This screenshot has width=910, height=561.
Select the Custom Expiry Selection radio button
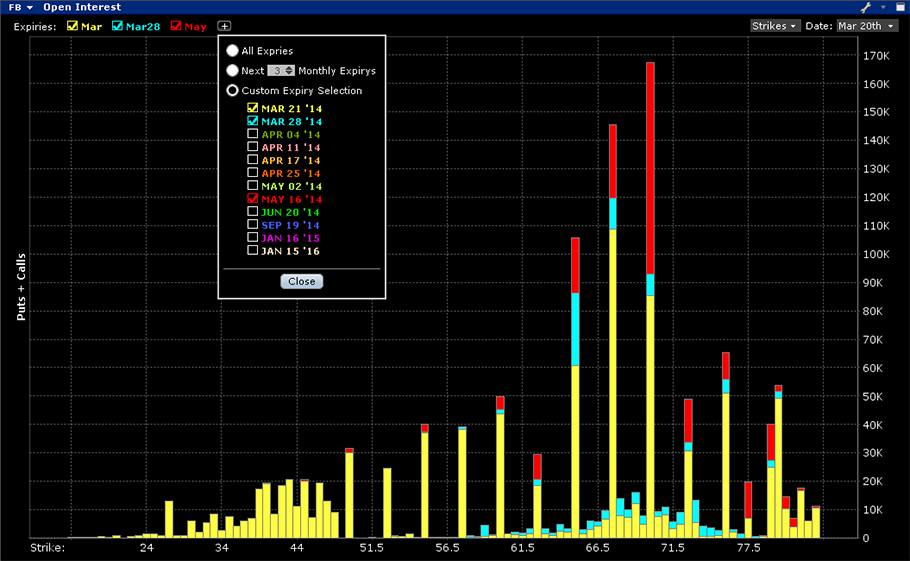pyautogui.click(x=232, y=91)
